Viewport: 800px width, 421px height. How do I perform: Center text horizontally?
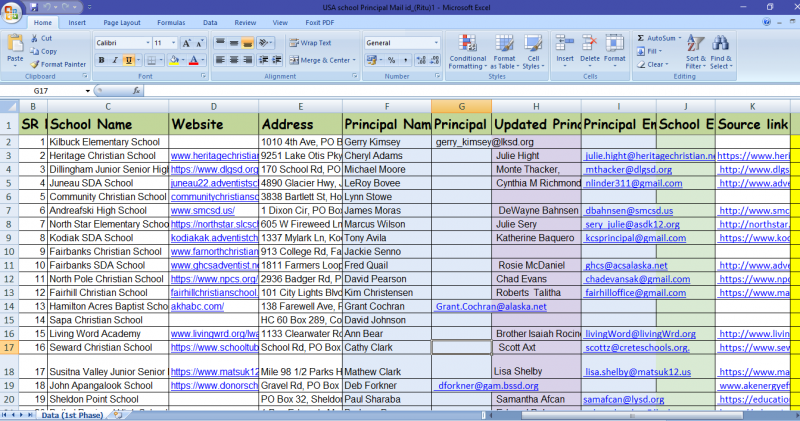tap(234, 60)
